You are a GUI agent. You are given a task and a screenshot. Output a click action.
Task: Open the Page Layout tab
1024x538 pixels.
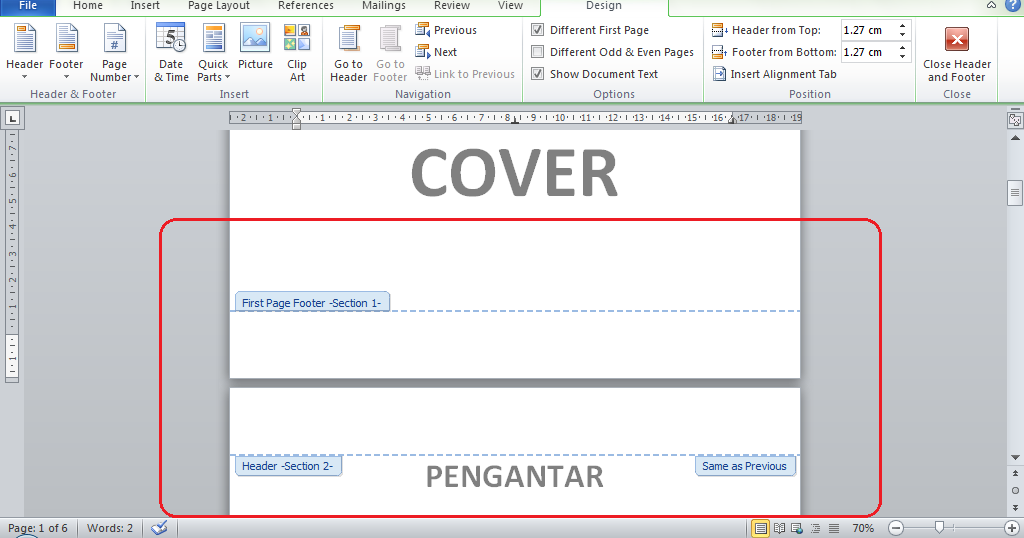click(x=219, y=6)
